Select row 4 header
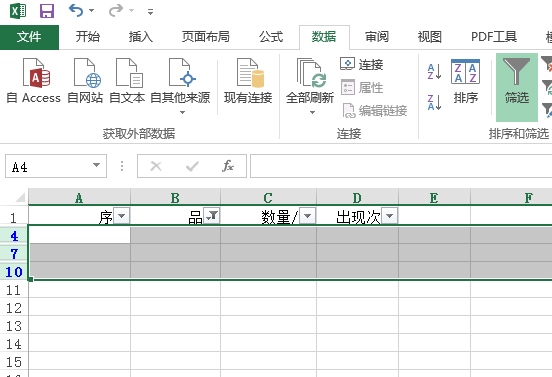The height and width of the screenshot is (377, 552). pos(14,236)
